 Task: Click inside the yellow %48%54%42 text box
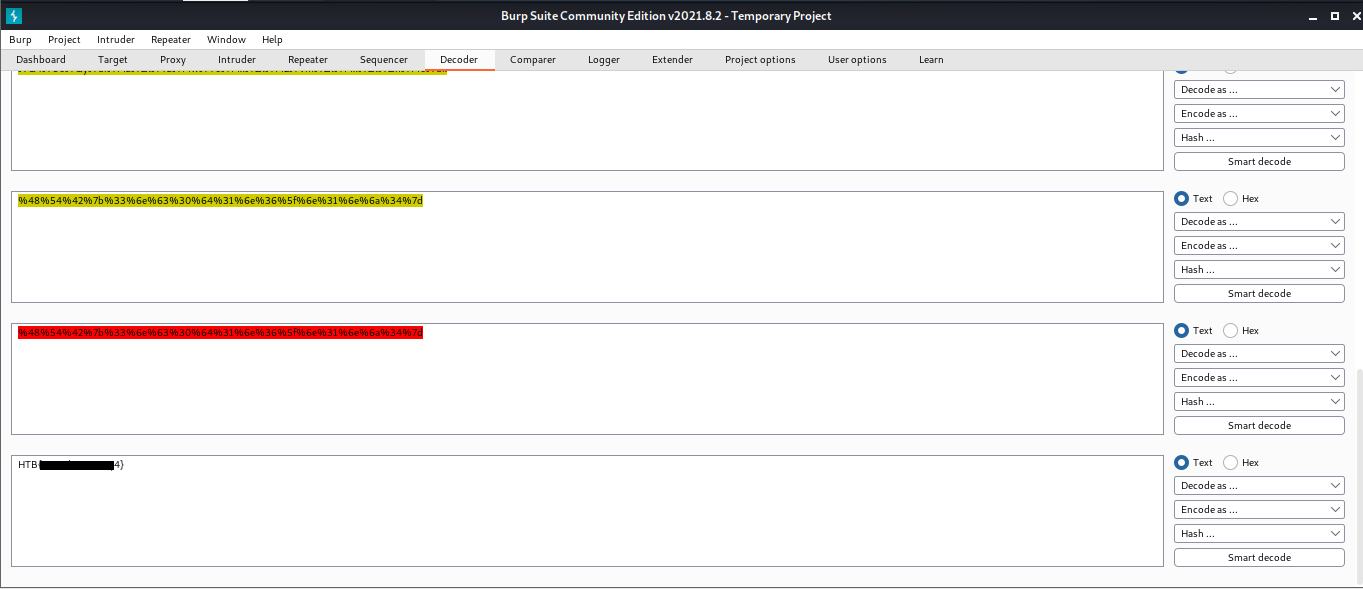pos(587,247)
